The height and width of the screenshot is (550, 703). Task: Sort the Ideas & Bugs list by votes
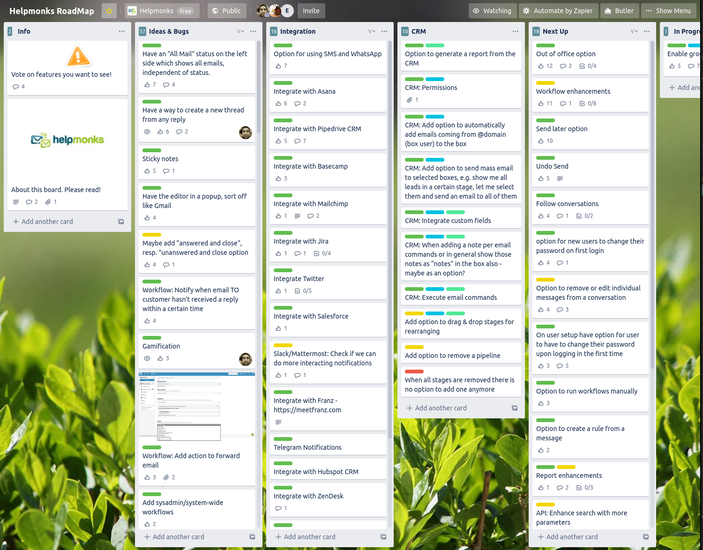click(x=240, y=31)
